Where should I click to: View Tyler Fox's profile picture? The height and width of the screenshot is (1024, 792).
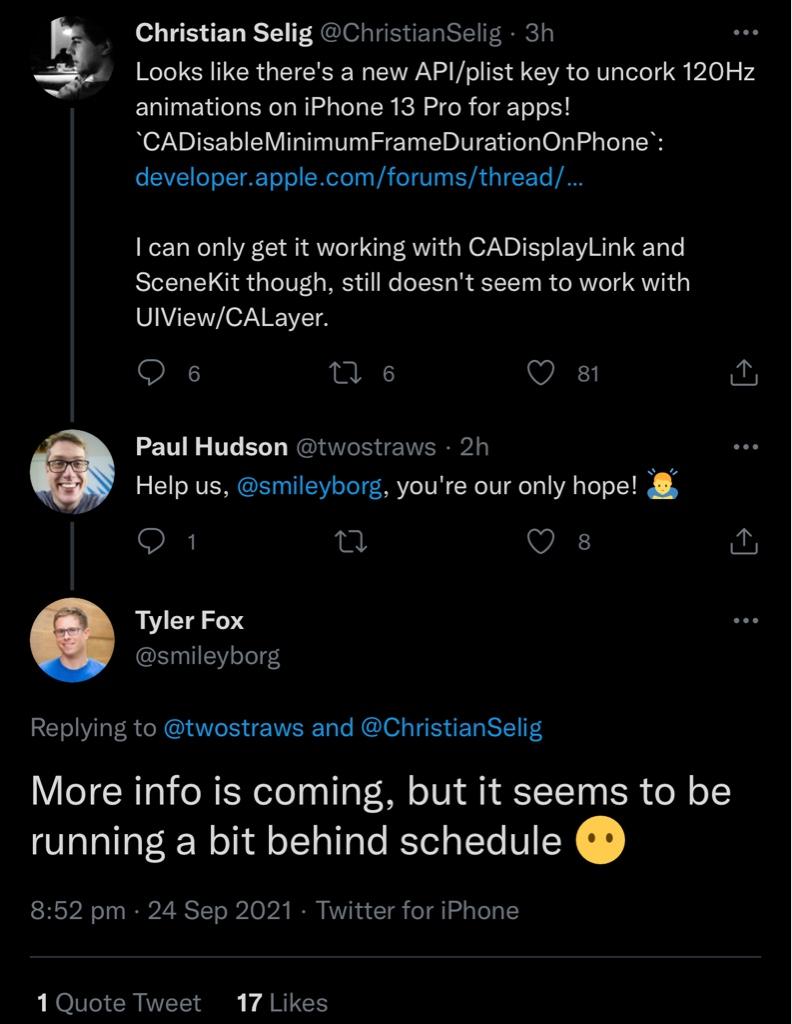(x=72, y=640)
